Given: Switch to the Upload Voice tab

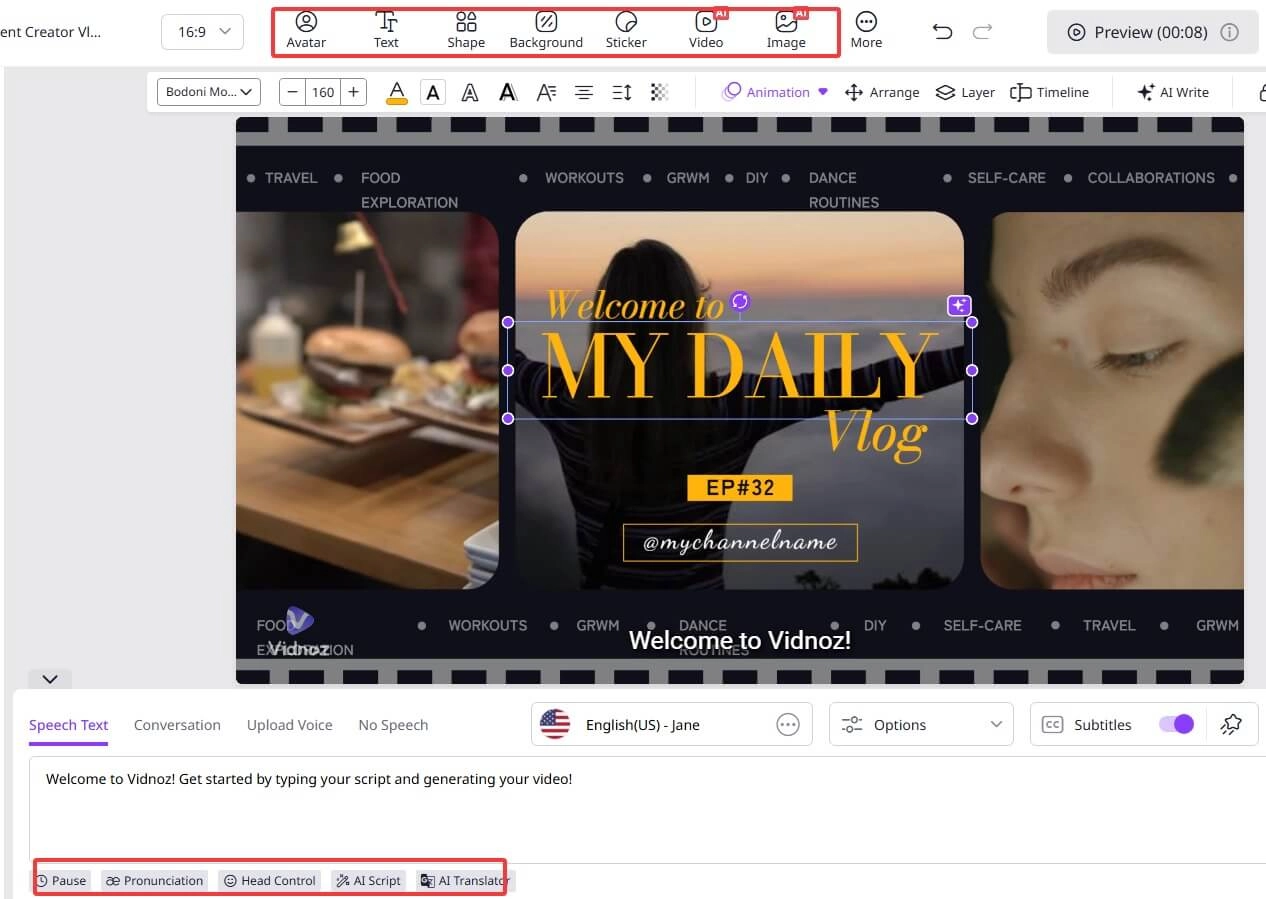Looking at the screenshot, I should pyautogui.click(x=289, y=725).
